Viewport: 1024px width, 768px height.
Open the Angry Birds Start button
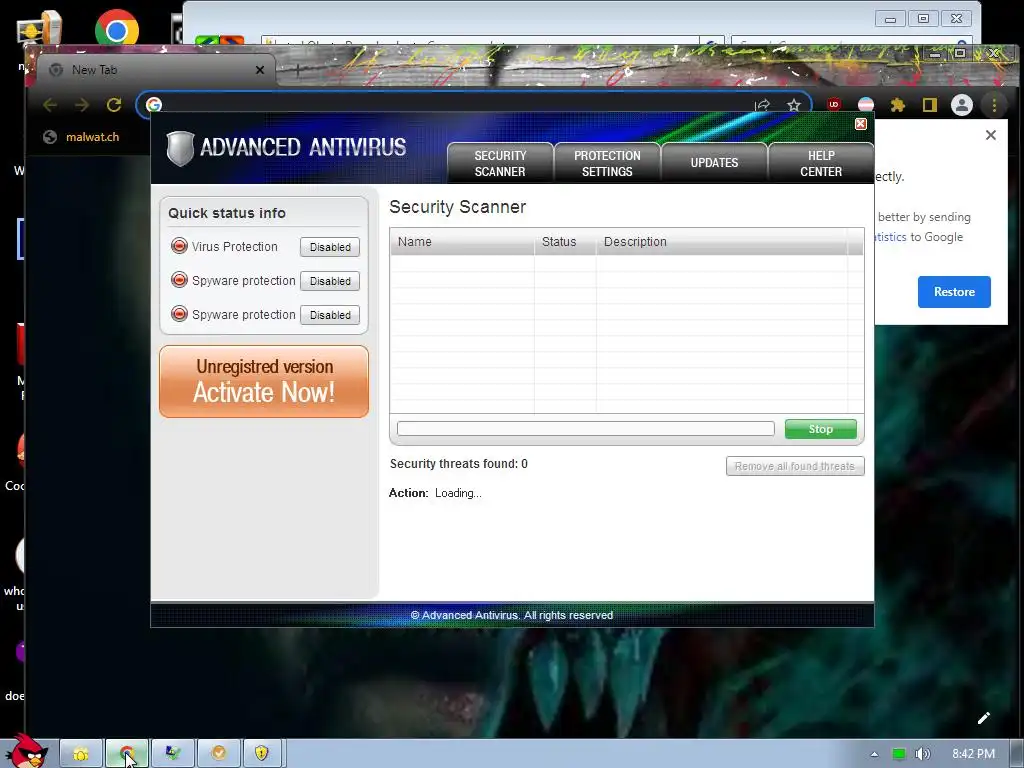(x=27, y=751)
